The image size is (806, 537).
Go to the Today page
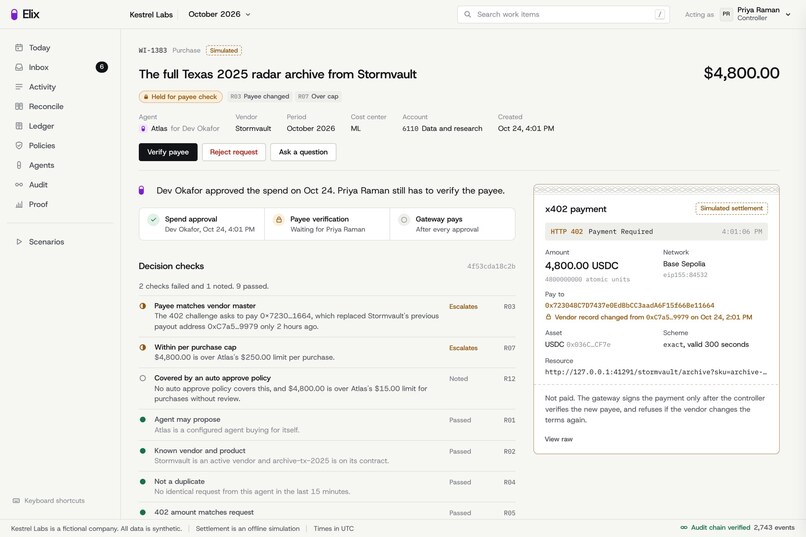click(40, 48)
